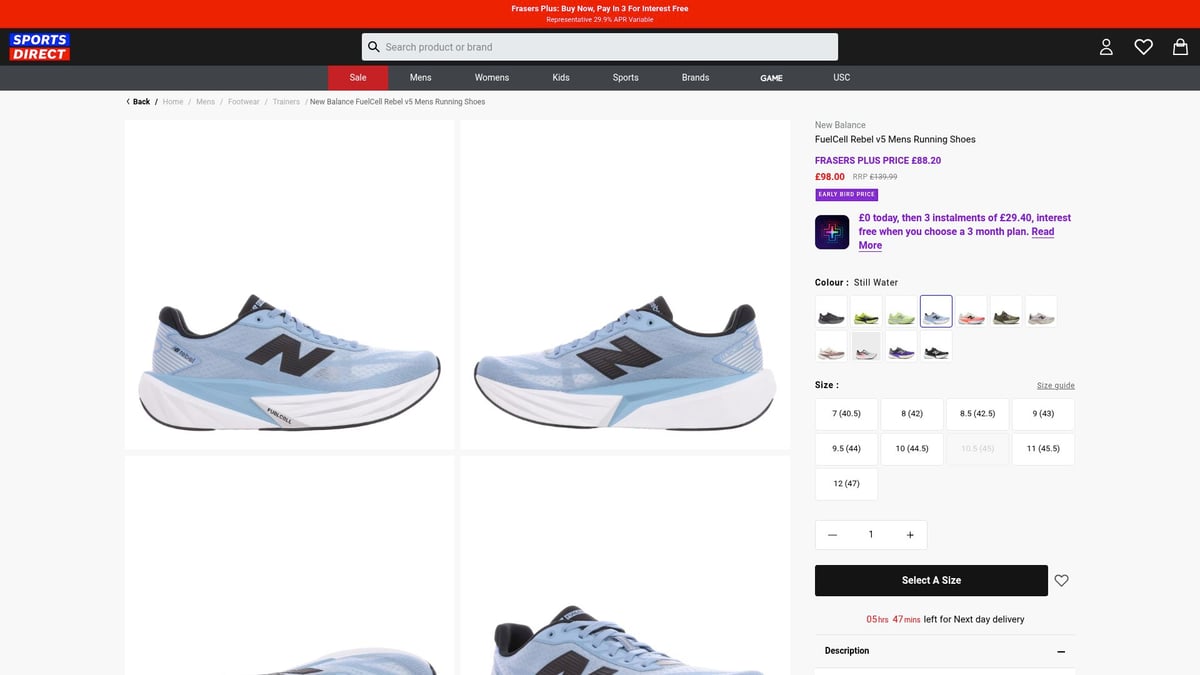Go to Mens breadcrumb
This screenshot has width=1200, height=675.
pyautogui.click(x=205, y=102)
